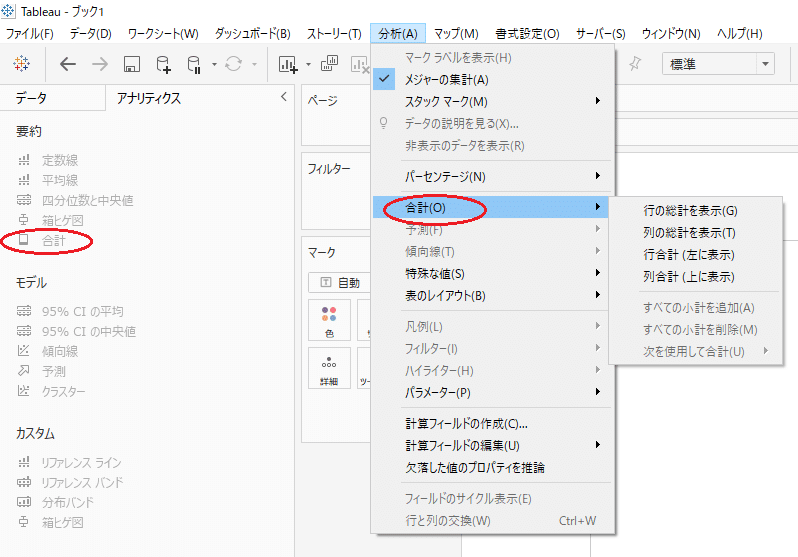Screen dimensions: 798x557
Task: Expand the 計算フィールドの編集(U) submenu
Action: [492, 445]
